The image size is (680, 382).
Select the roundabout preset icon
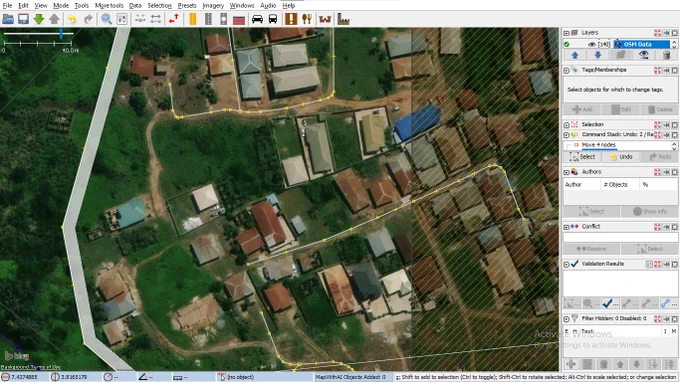click(x=223, y=19)
